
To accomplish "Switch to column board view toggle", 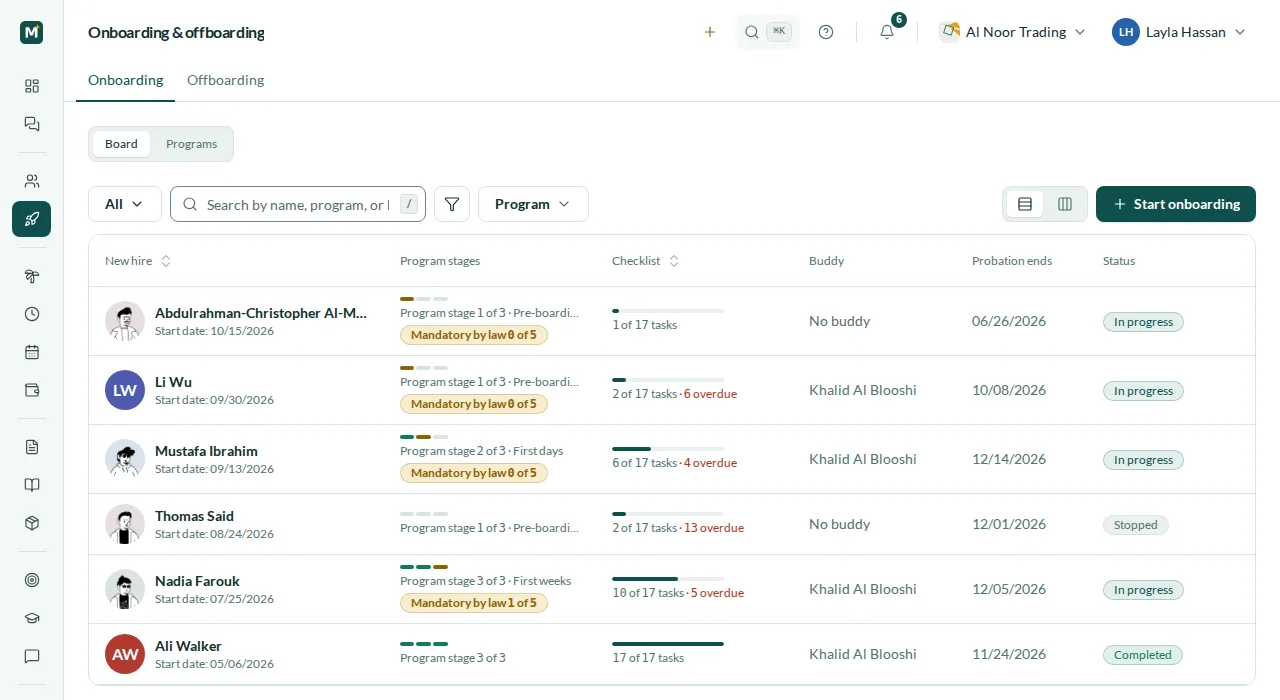I will (1065, 204).
